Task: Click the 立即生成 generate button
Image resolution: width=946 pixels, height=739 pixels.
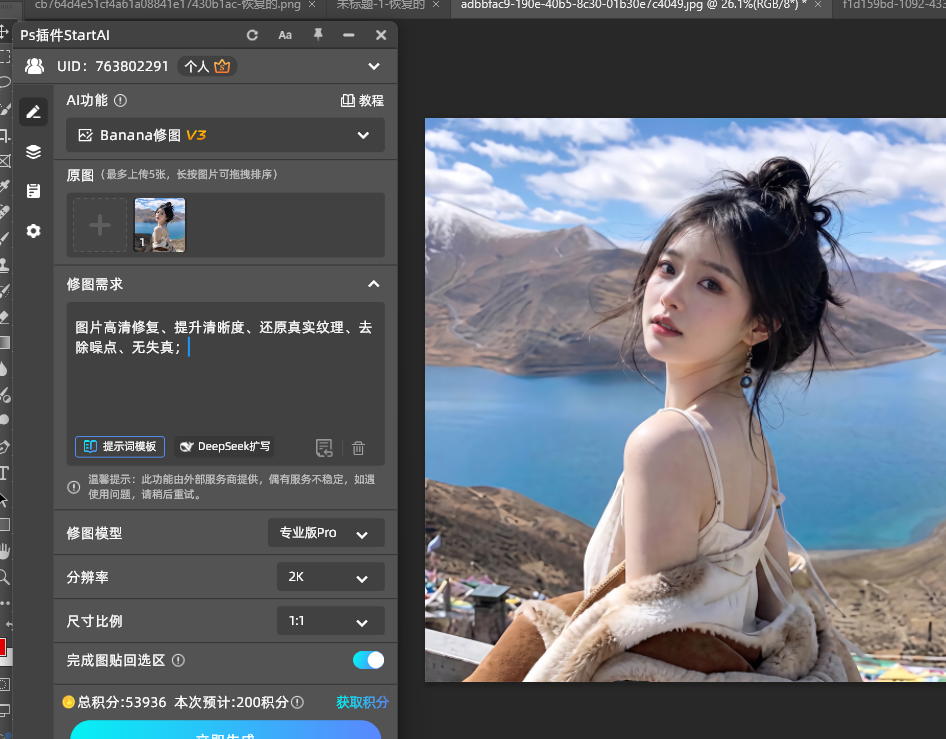Action: [x=226, y=731]
